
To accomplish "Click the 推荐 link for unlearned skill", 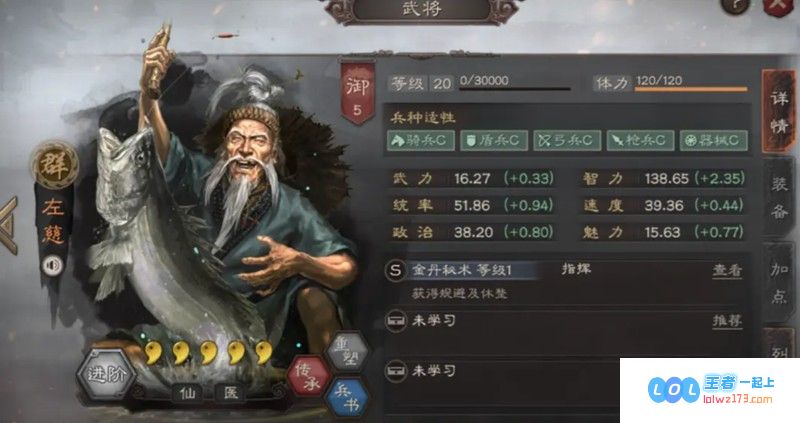I will pos(727,321).
